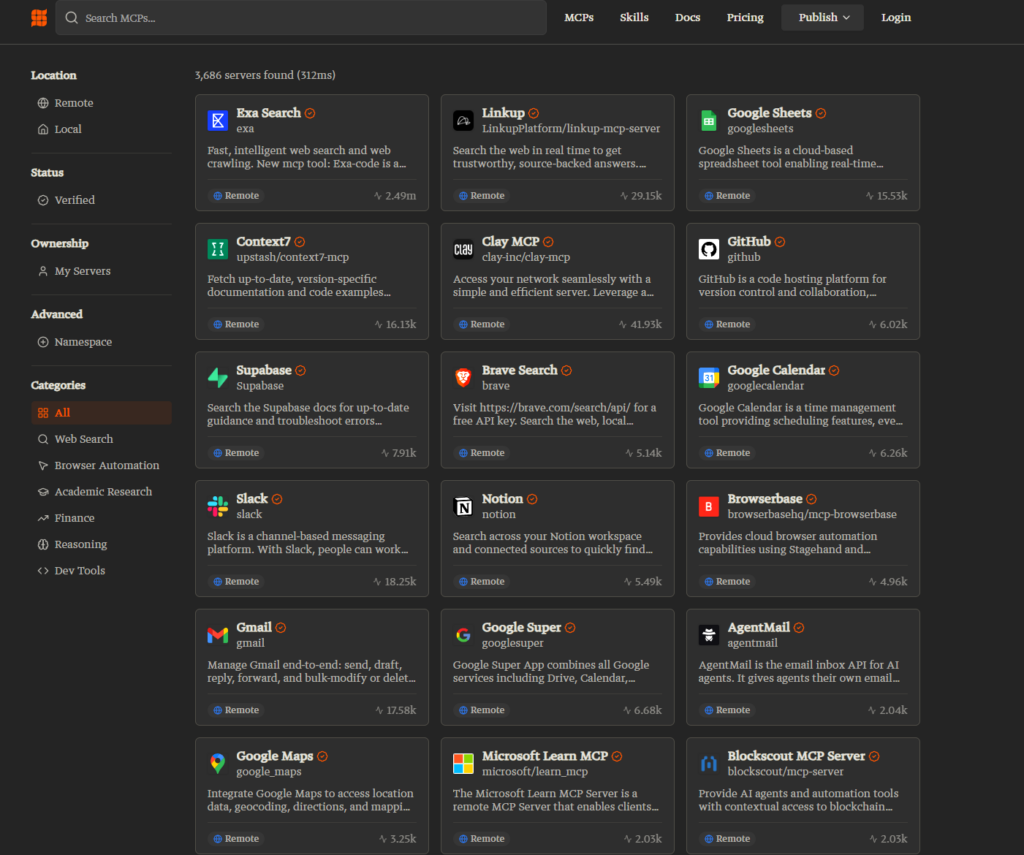Click the Slack logo icon
The image size is (1024, 855).
[x=218, y=507]
